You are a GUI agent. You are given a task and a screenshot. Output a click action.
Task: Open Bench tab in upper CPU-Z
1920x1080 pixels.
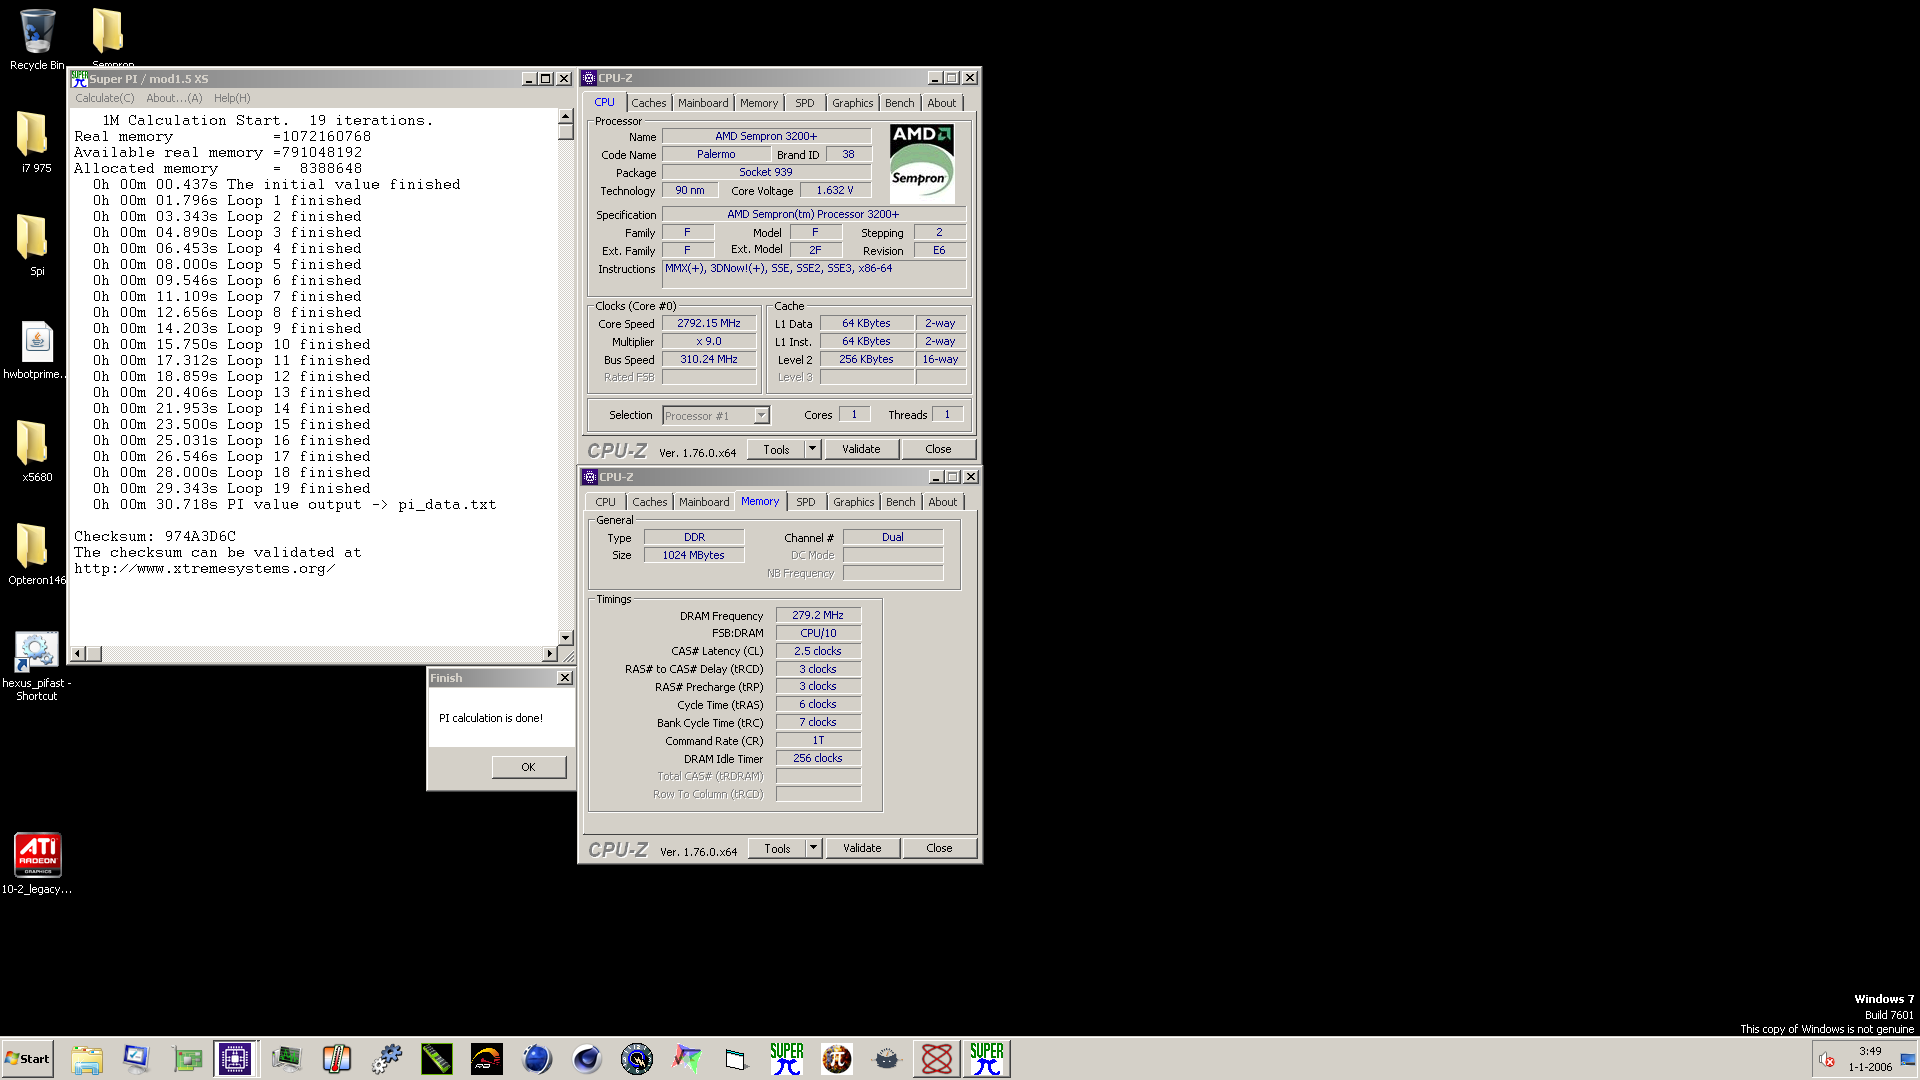pyautogui.click(x=899, y=103)
